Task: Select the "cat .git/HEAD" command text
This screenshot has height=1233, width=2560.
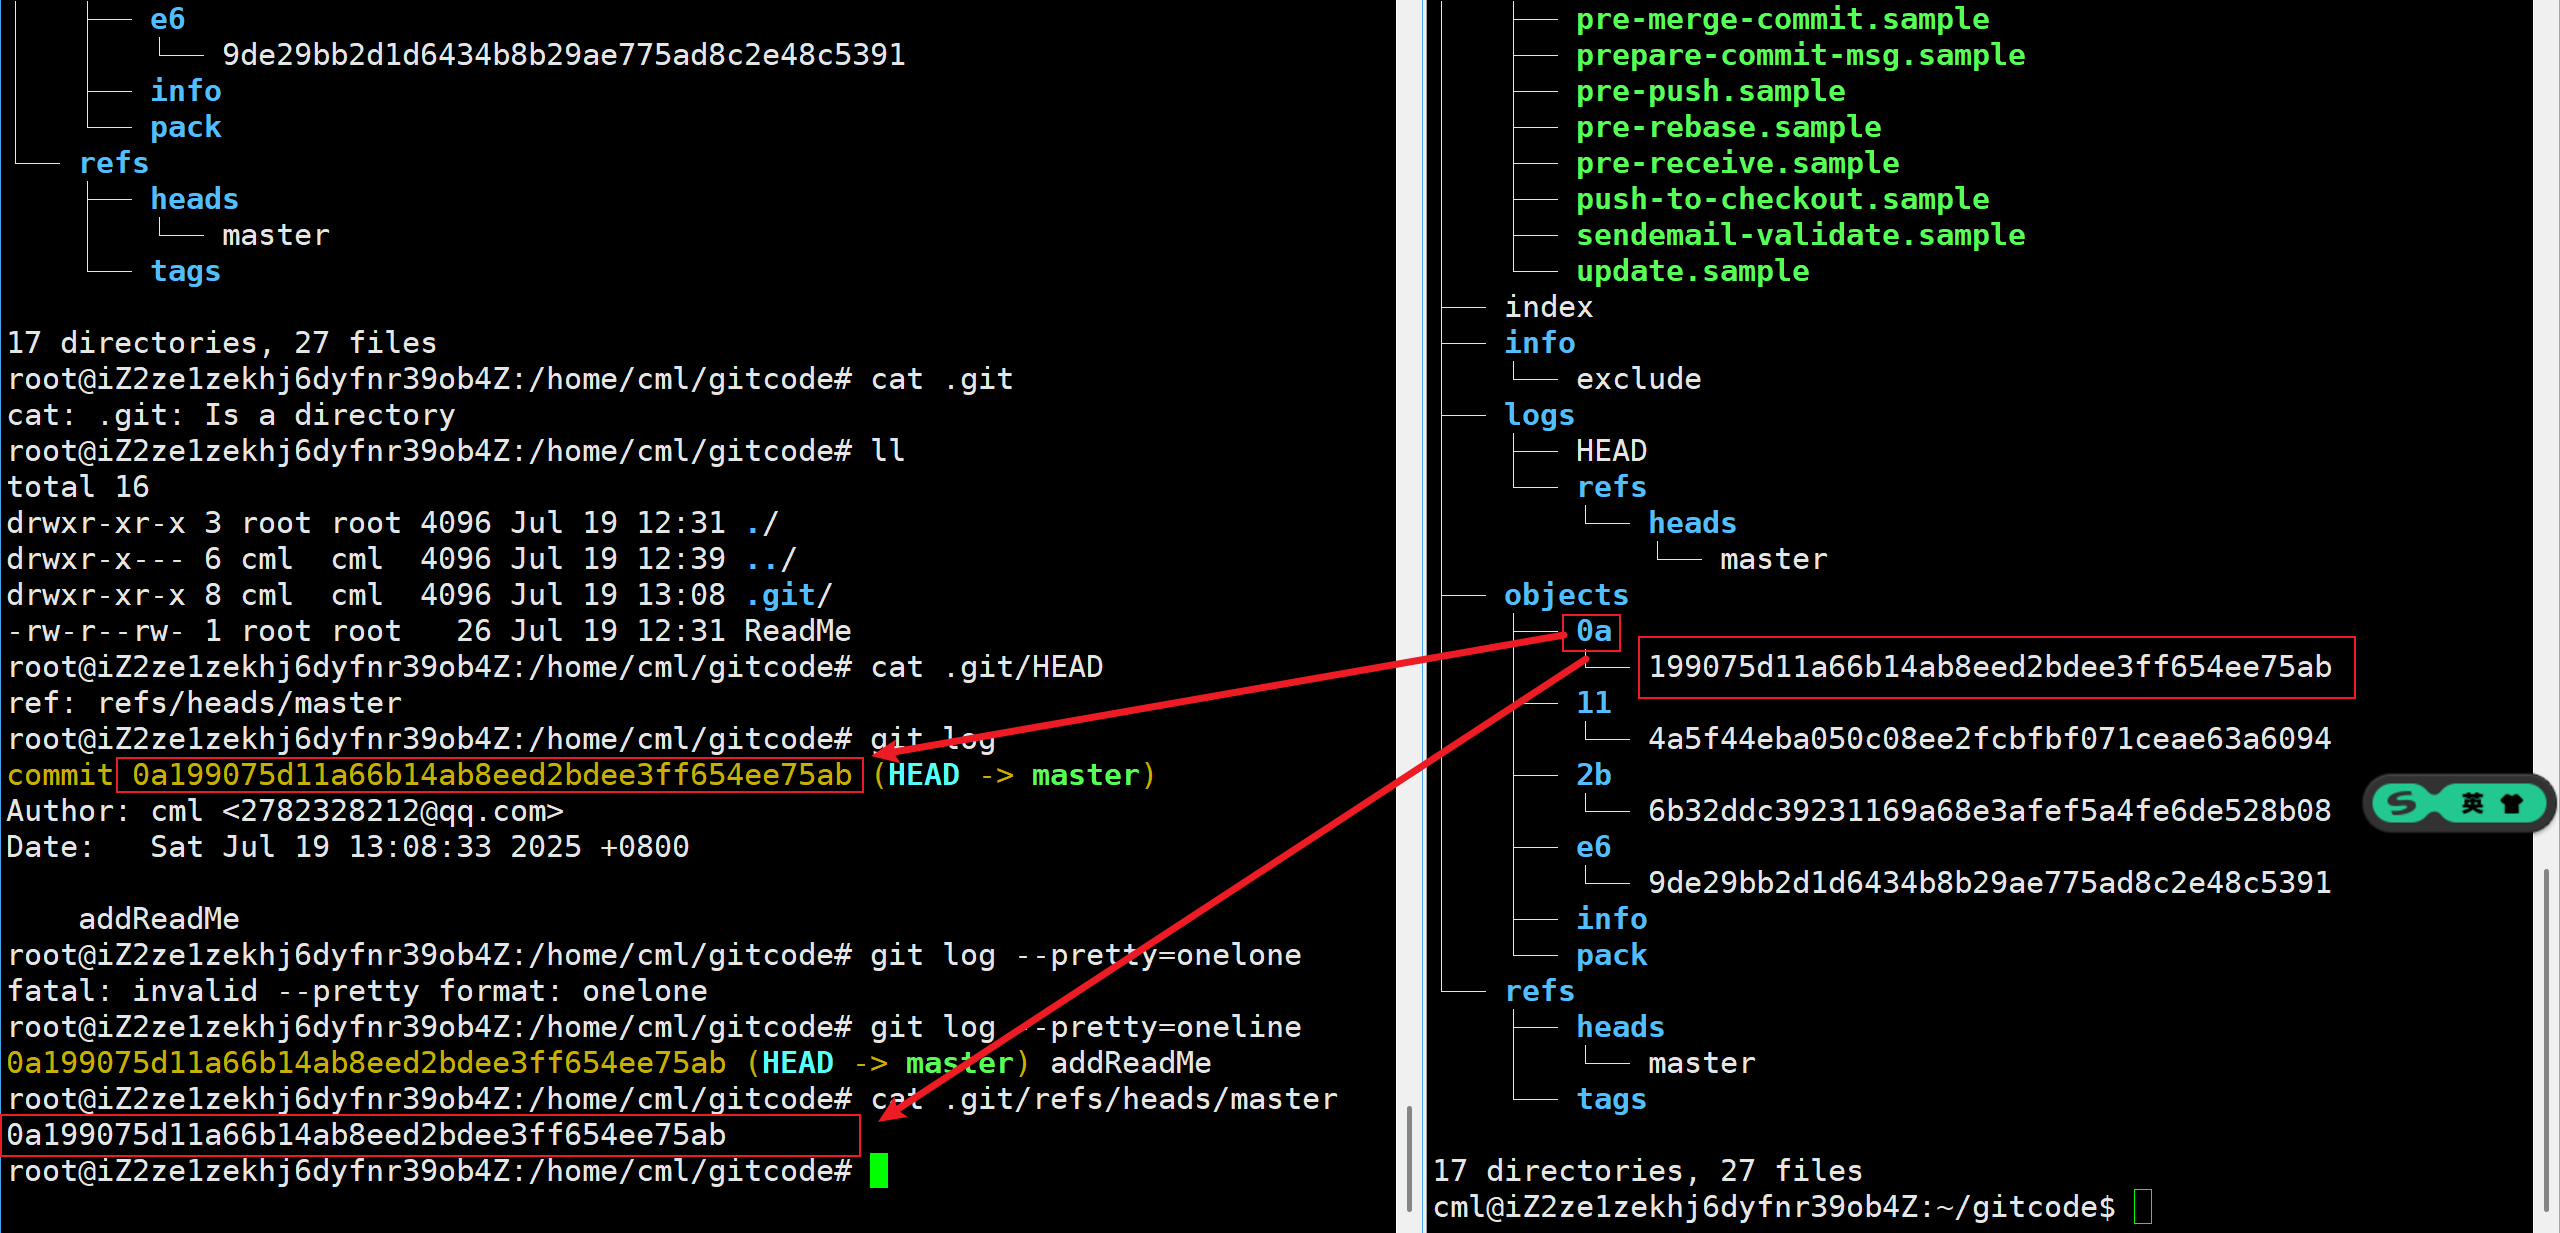Action: pos(987,667)
